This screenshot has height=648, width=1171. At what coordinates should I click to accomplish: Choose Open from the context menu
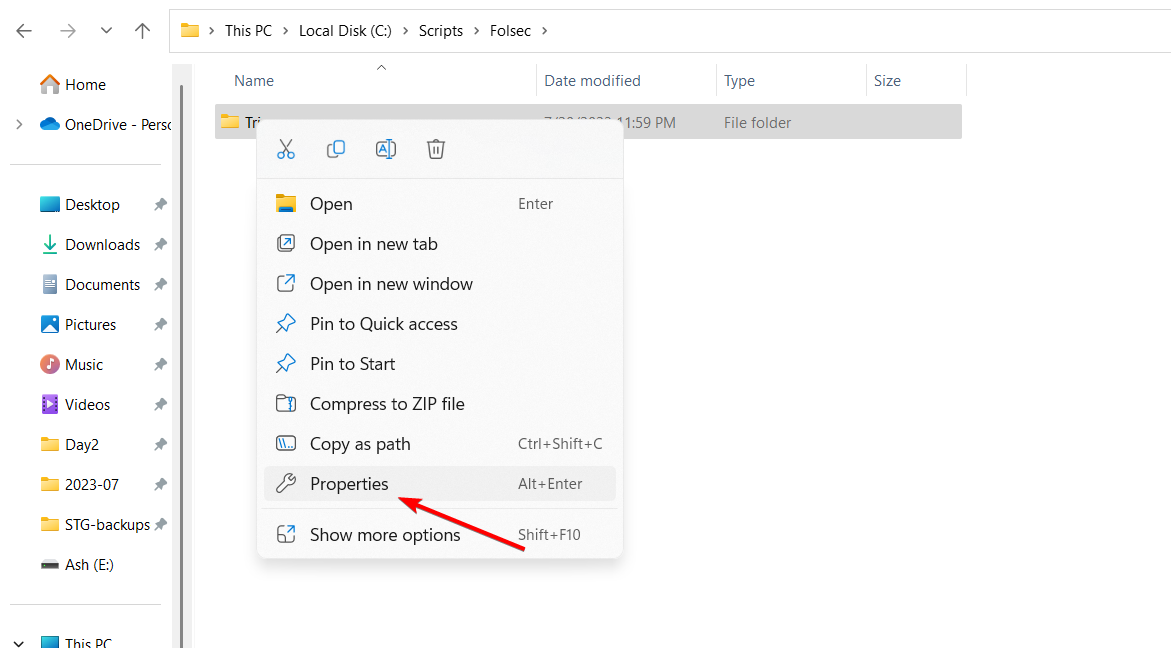(x=440, y=204)
